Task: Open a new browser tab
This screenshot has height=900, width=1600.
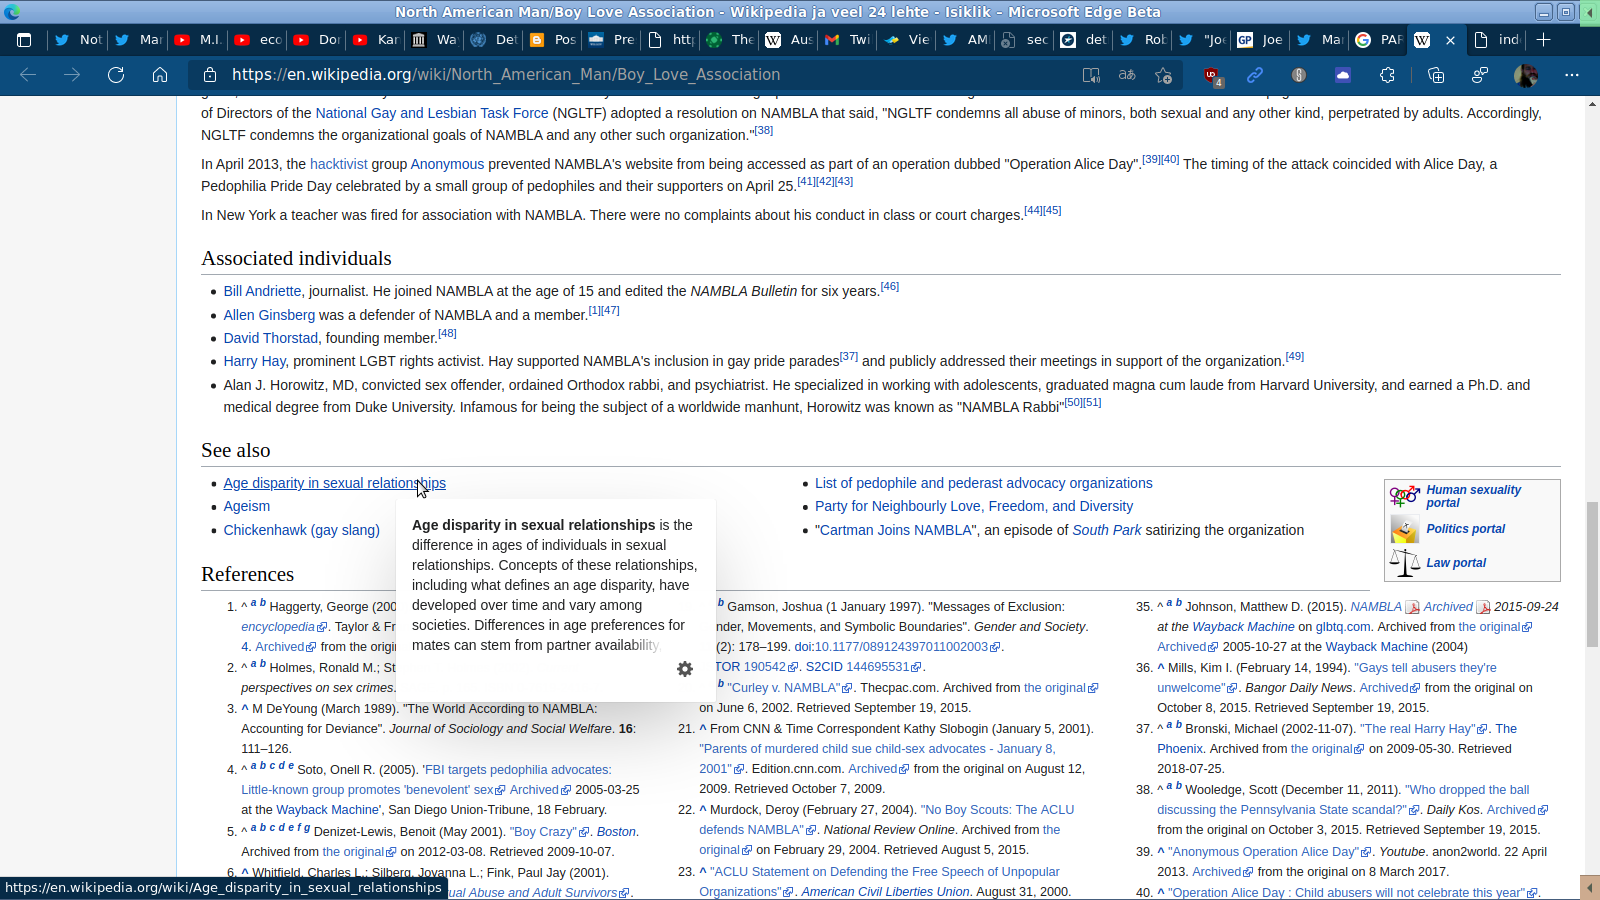Action: (x=1543, y=40)
